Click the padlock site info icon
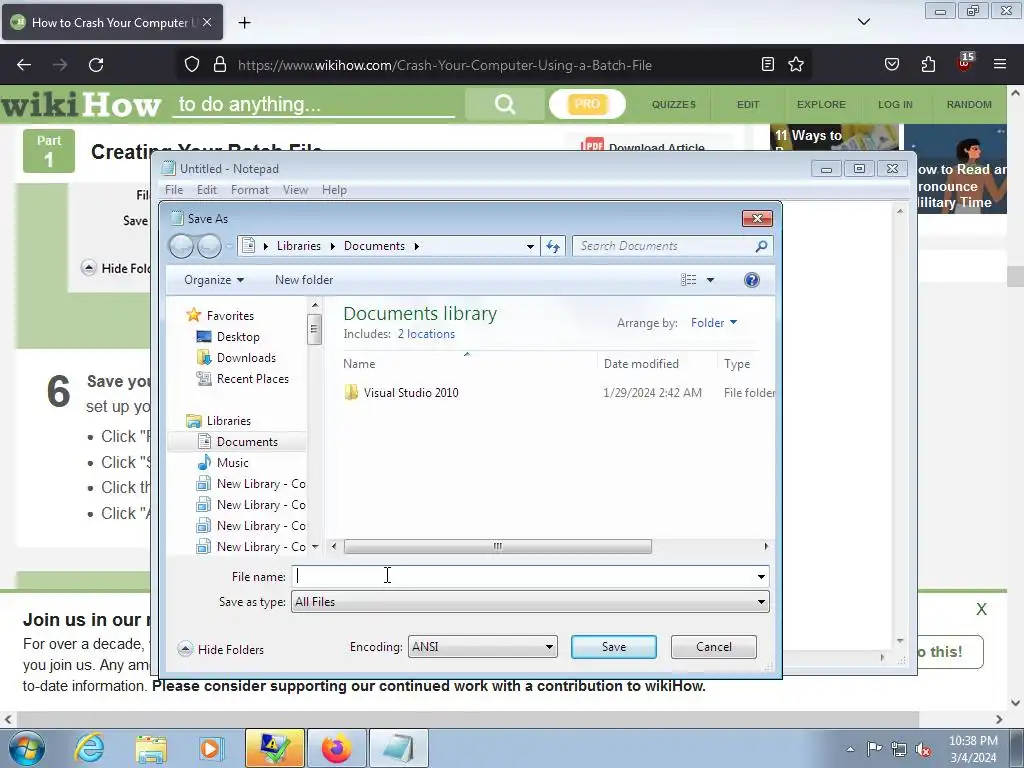1024x768 pixels. 220,65
